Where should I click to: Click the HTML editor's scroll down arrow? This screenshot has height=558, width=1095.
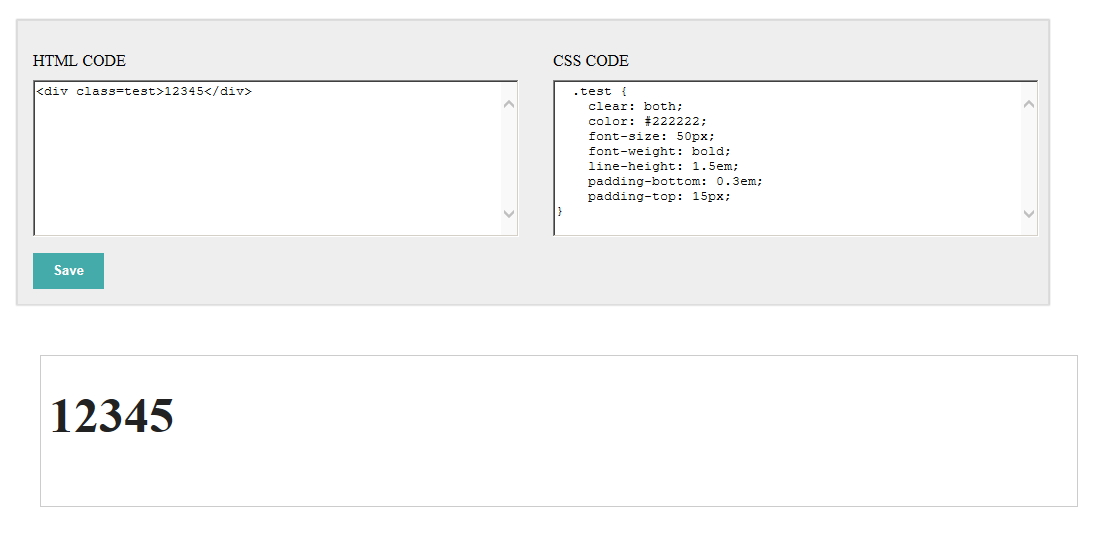[508, 214]
